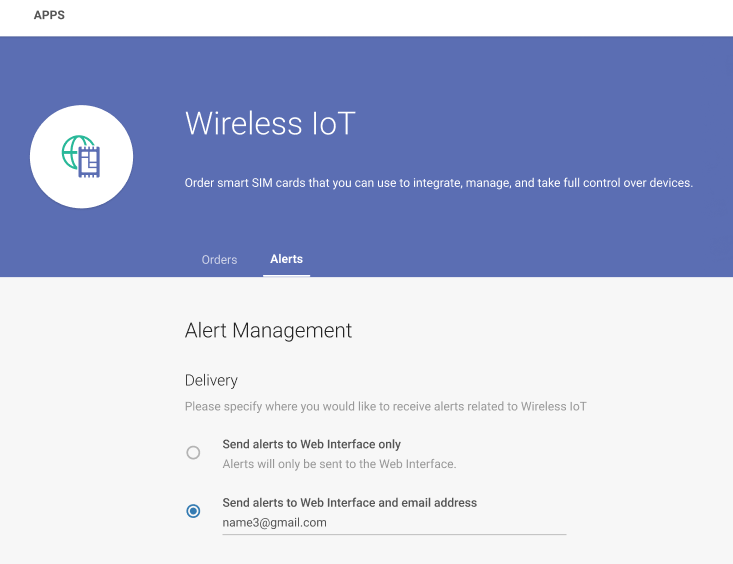Click the APPS link in header
This screenshot has width=733, height=564.
click(50, 16)
